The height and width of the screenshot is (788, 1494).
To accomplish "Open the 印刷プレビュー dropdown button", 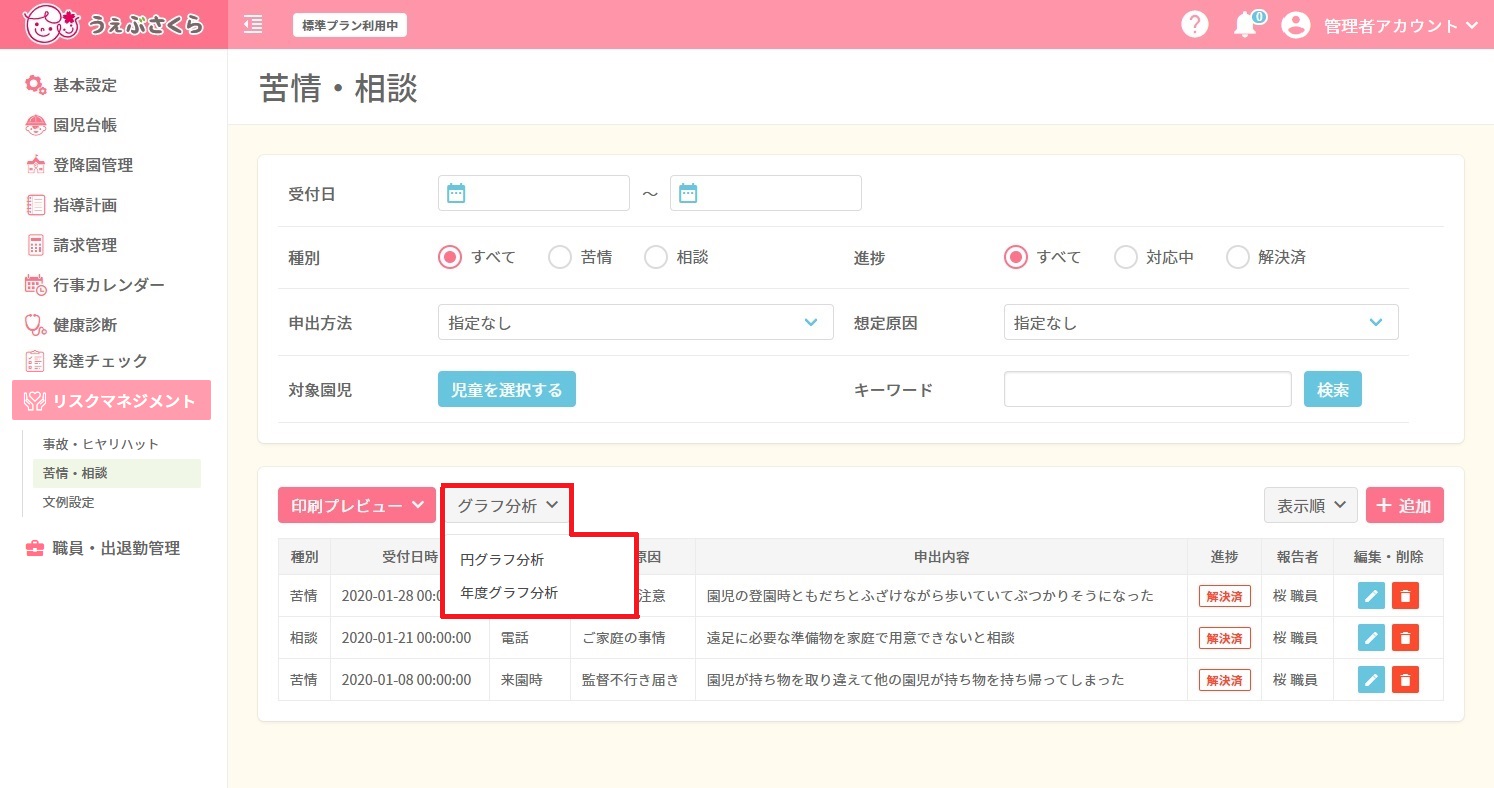I will 357,505.
